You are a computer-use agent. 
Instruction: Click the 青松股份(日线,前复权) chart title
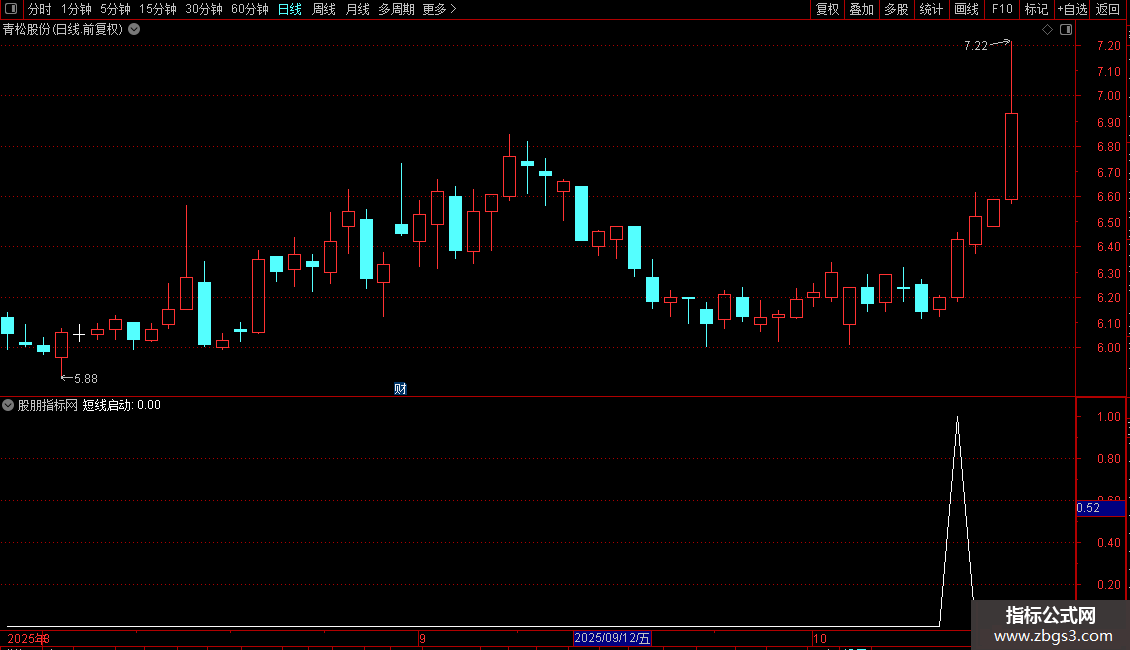click(63, 30)
